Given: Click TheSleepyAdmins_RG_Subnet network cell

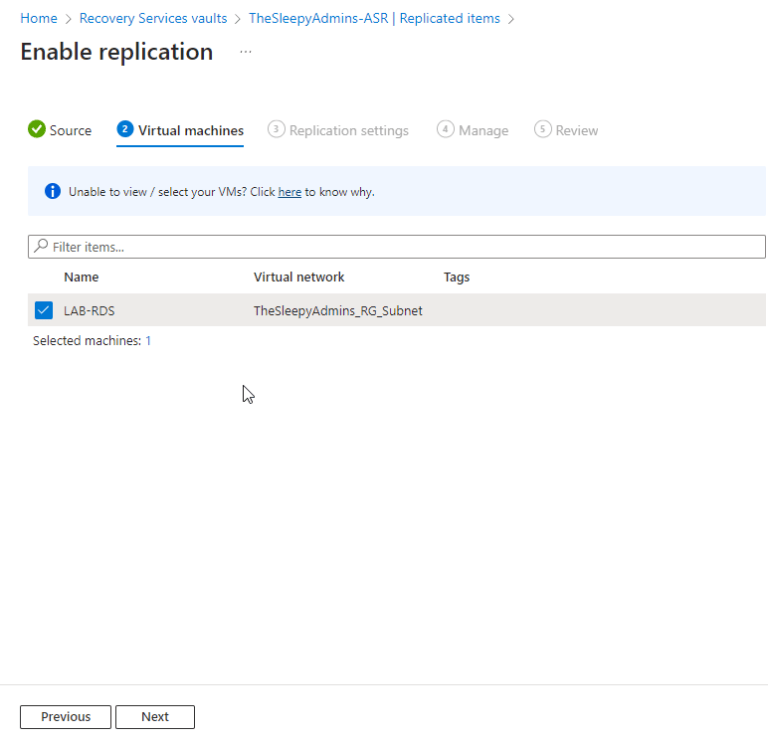Looking at the screenshot, I should tap(337, 311).
